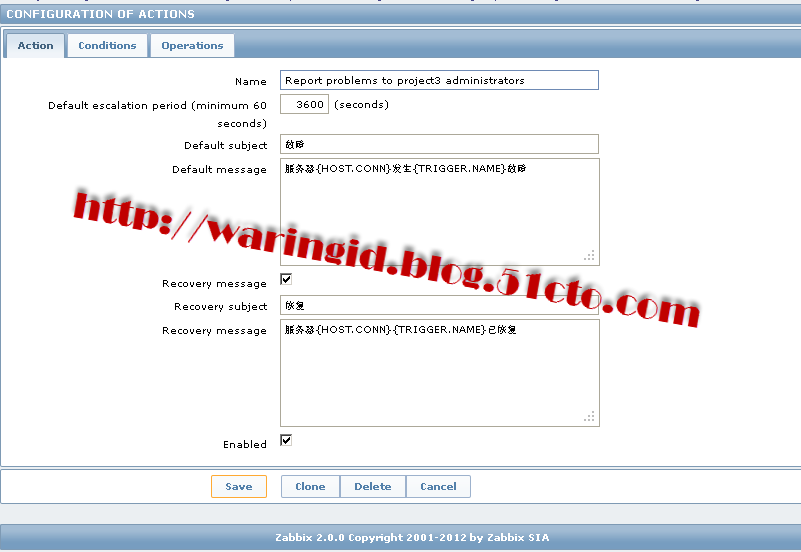Open the Operations tab

192,45
